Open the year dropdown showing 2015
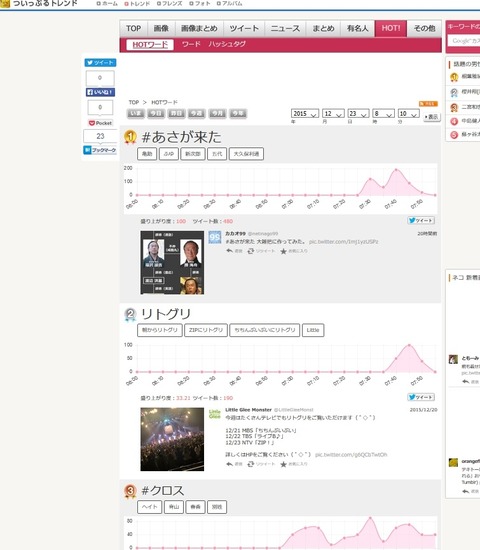This screenshot has width=480, height=550. point(305,114)
